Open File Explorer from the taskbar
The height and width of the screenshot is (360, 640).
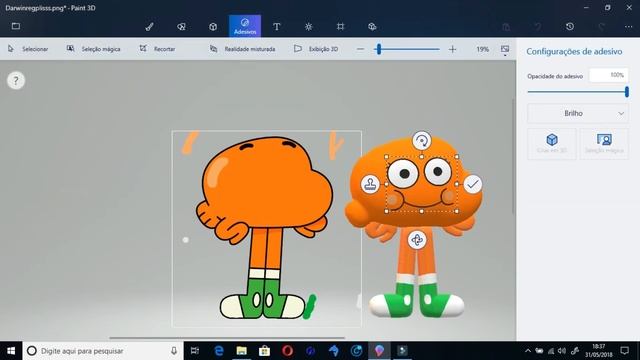(242, 351)
